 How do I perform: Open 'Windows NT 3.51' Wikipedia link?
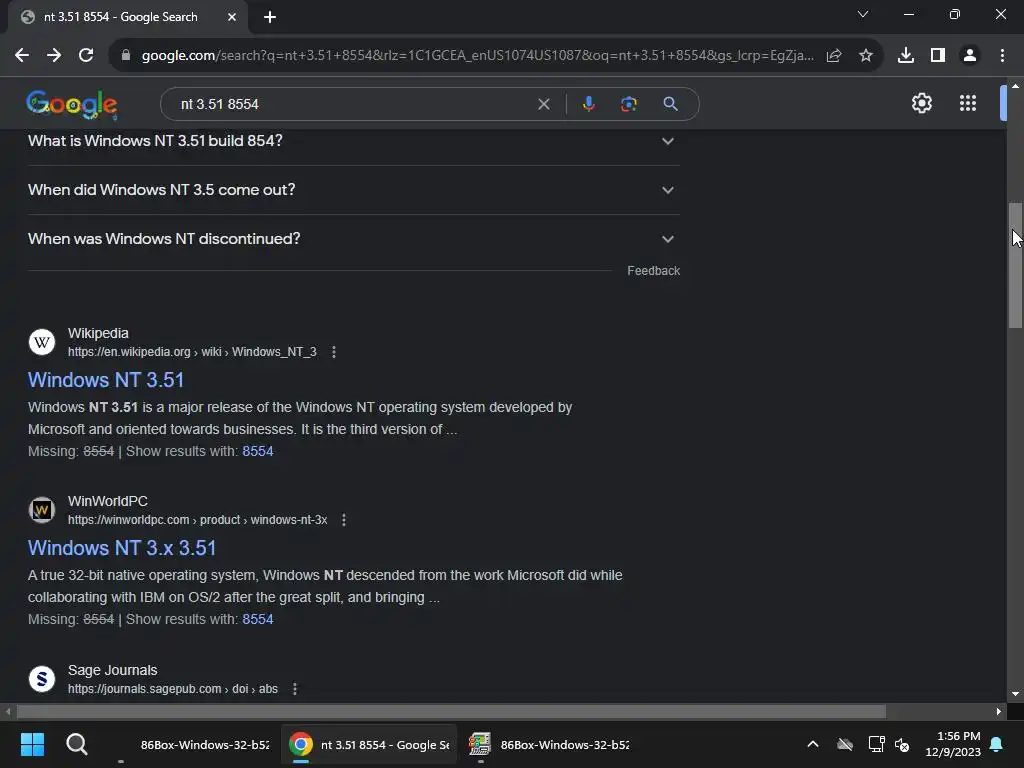coord(106,380)
